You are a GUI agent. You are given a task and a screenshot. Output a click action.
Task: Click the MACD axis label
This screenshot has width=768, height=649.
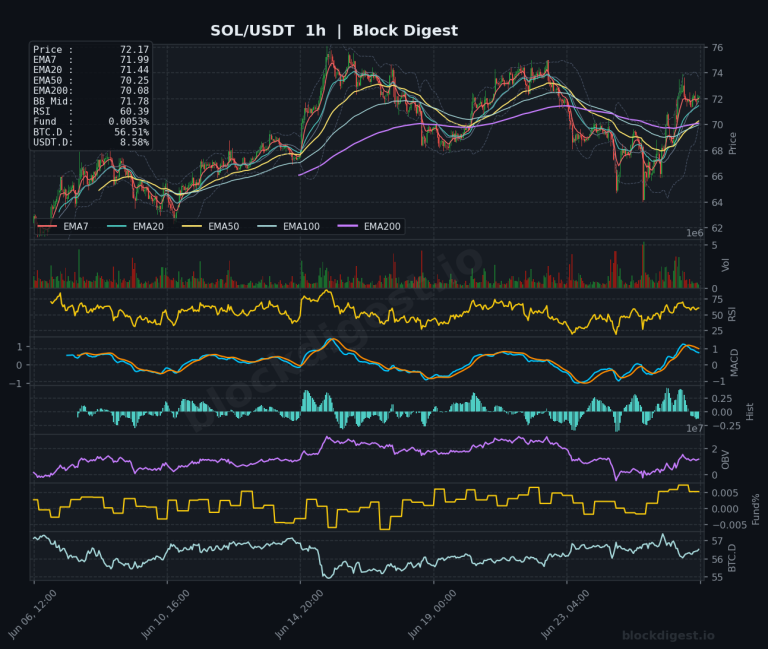(x=734, y=363)
